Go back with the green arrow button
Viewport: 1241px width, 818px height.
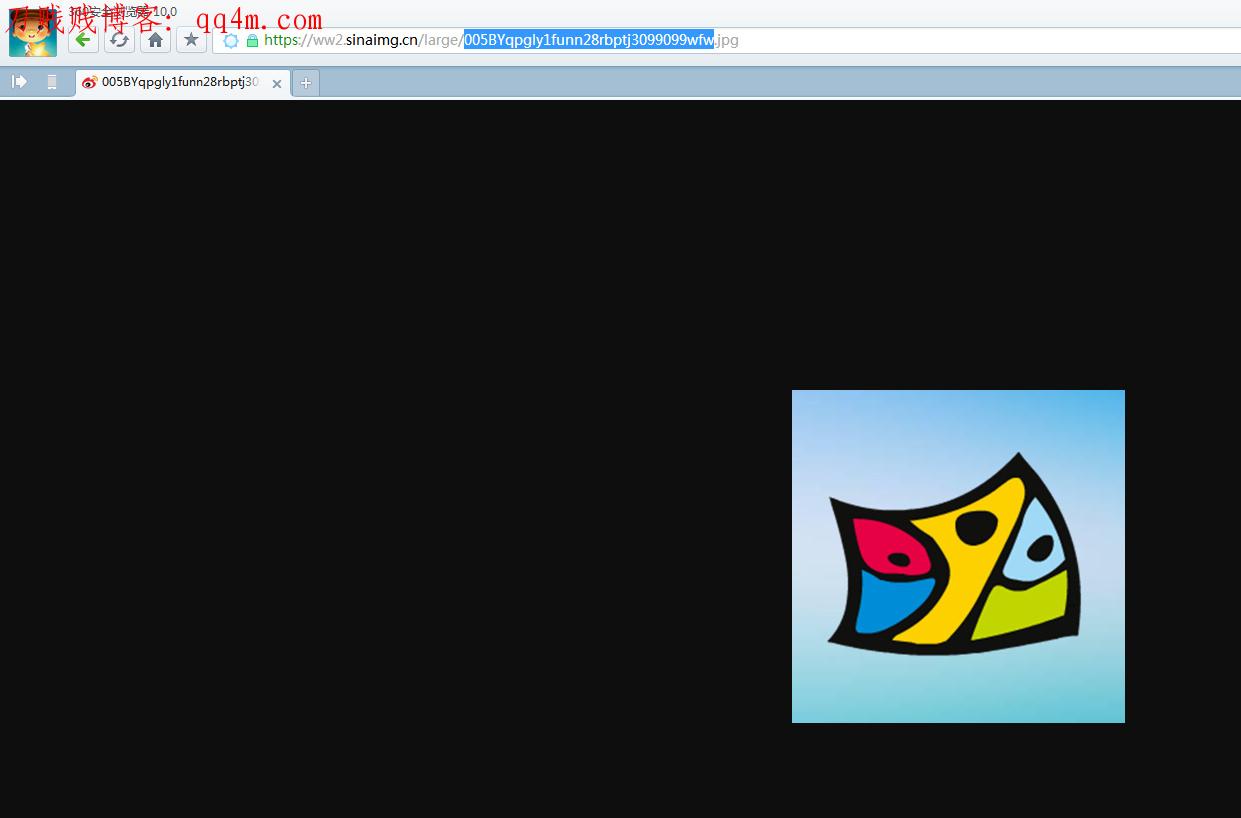[x=84, y=40]
